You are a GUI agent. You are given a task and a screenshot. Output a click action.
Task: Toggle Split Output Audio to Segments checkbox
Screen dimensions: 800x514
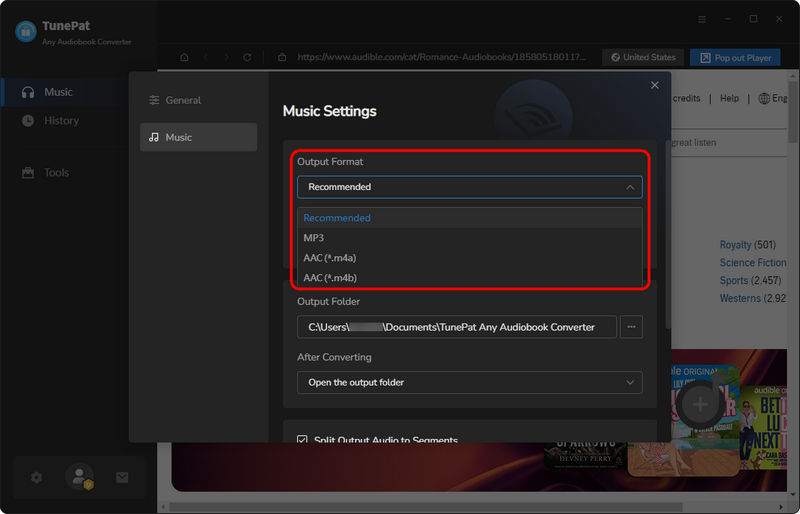(x=302, y=438)
